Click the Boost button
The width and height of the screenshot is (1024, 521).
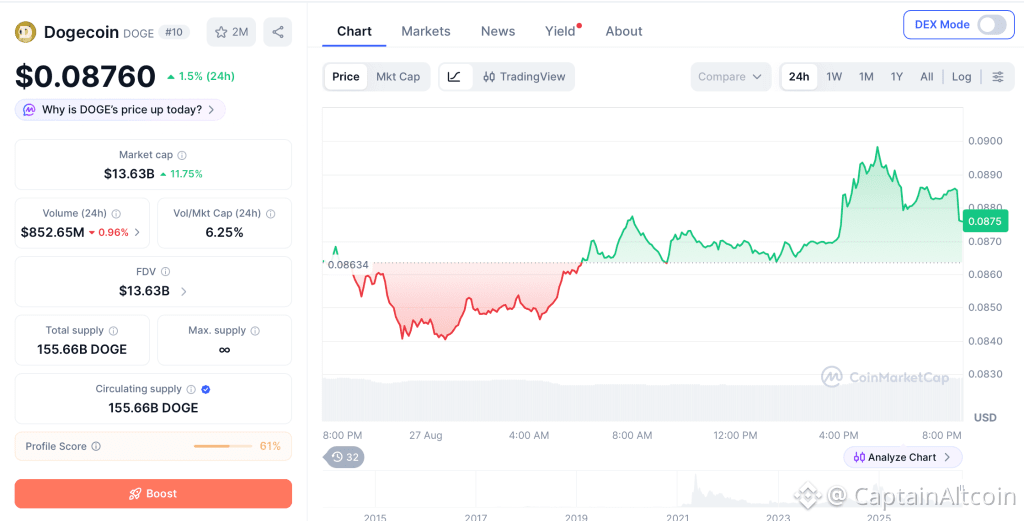[x=153, y=494]
